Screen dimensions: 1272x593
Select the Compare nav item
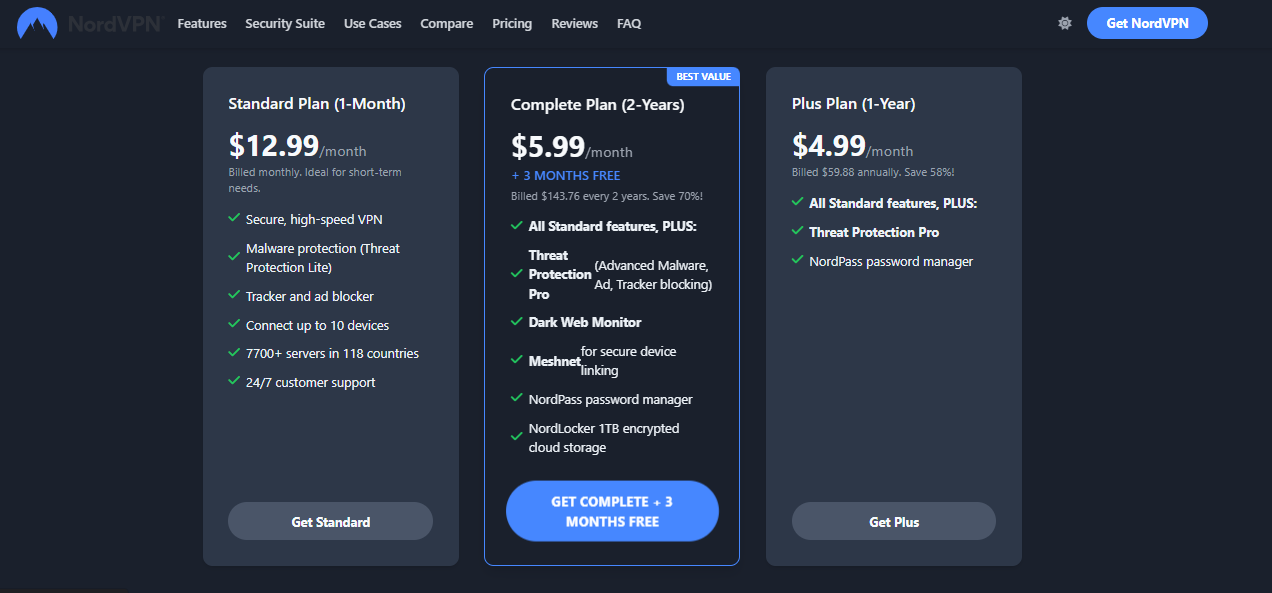point(447,23)
